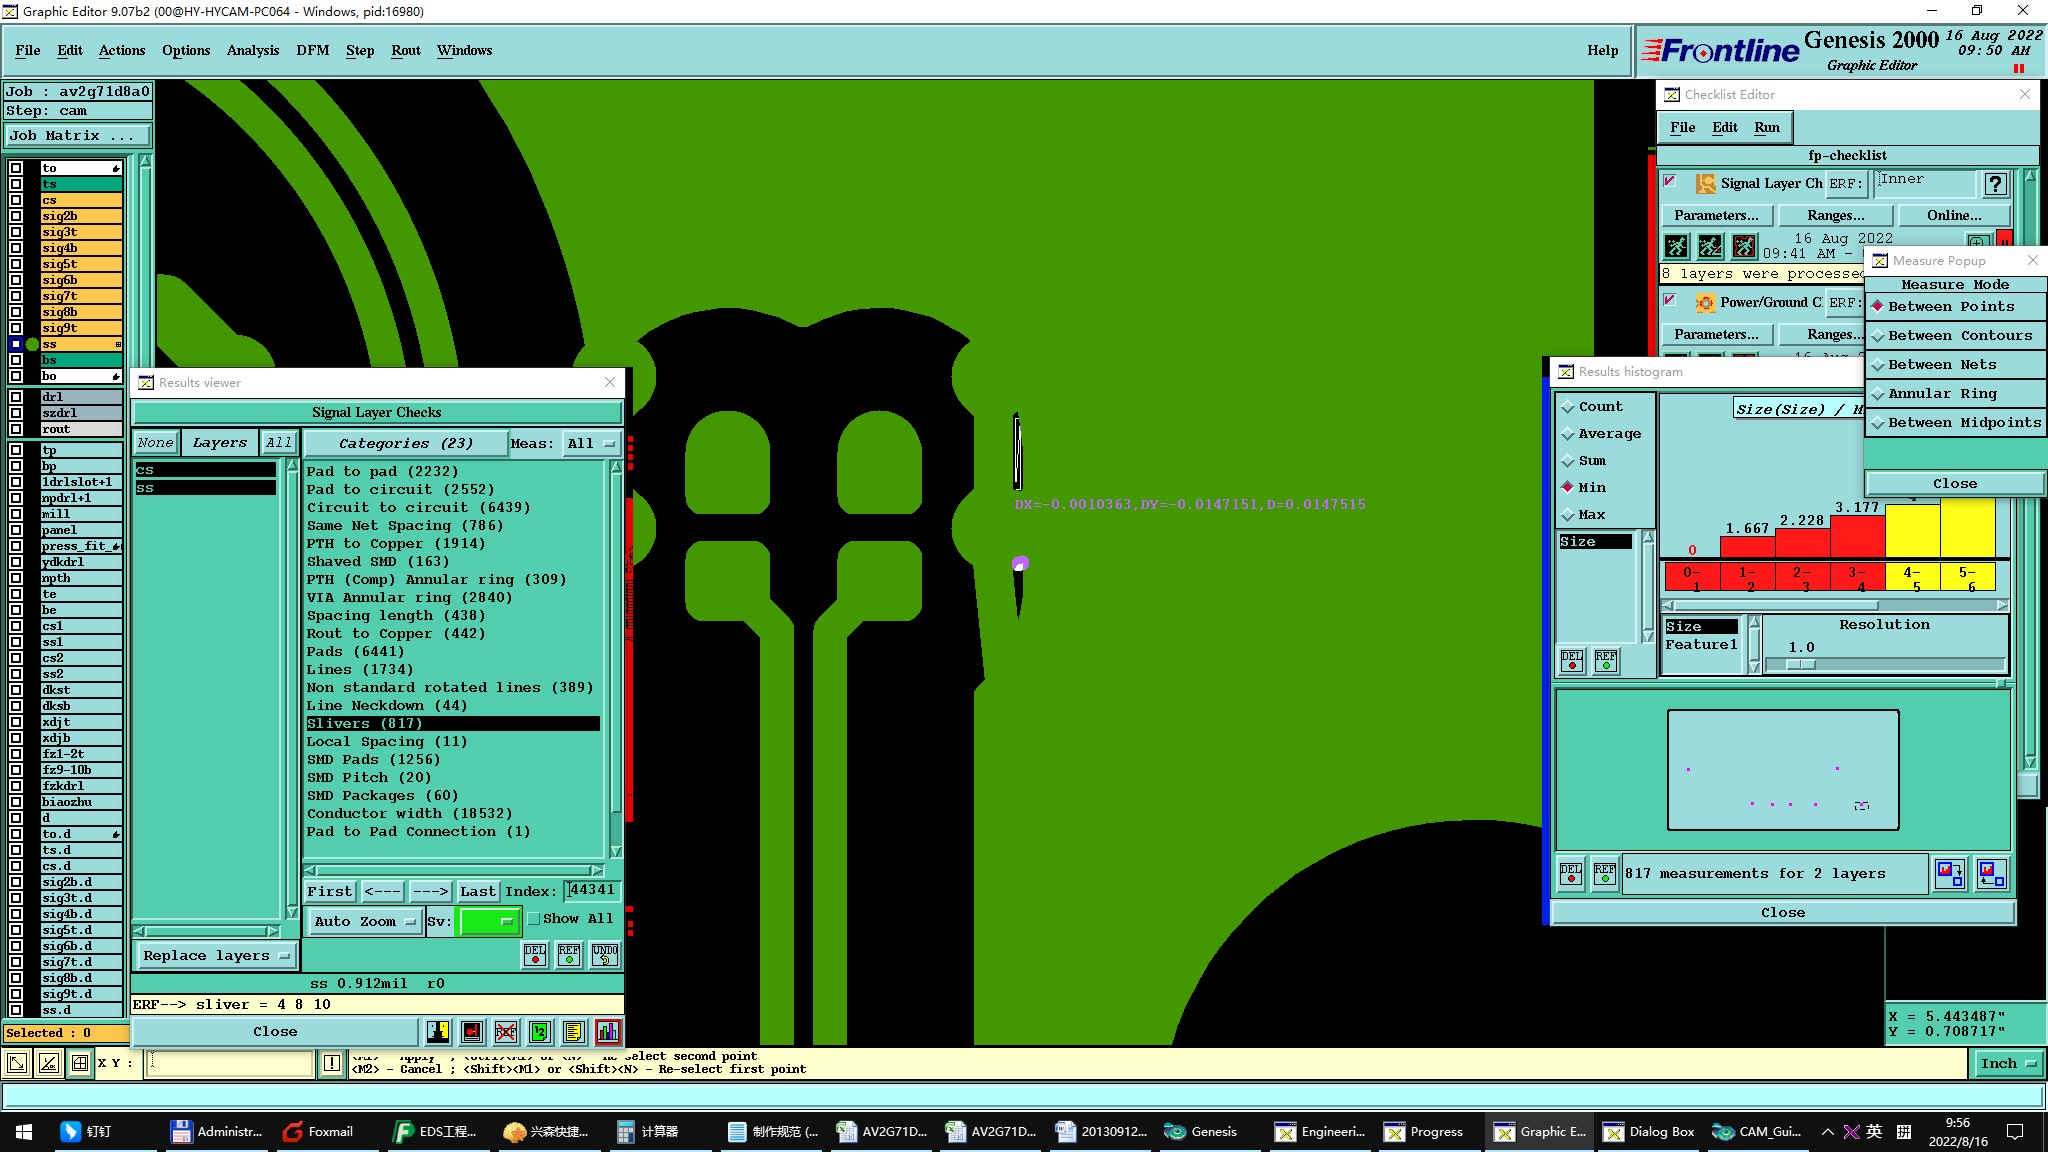The width and height of the screenshot is (2048, 1152).
Task: Click zoom-home icon at bottom-left corner
Action: point(16,1064)
